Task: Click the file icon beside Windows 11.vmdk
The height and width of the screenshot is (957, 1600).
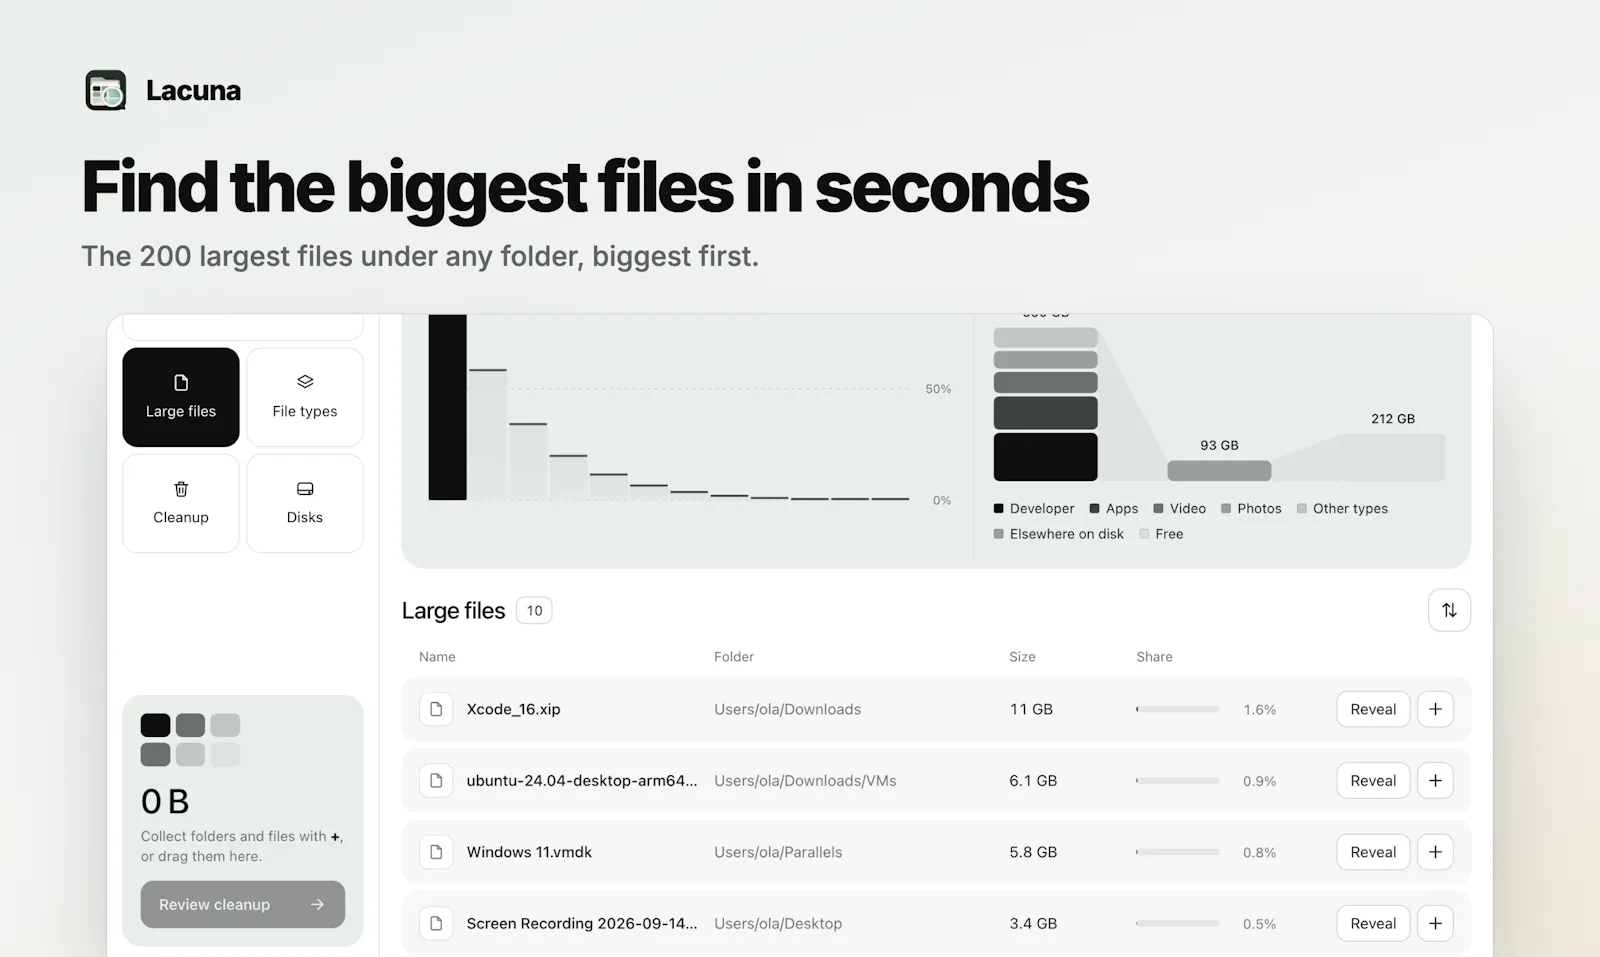Action: [436, 852]
